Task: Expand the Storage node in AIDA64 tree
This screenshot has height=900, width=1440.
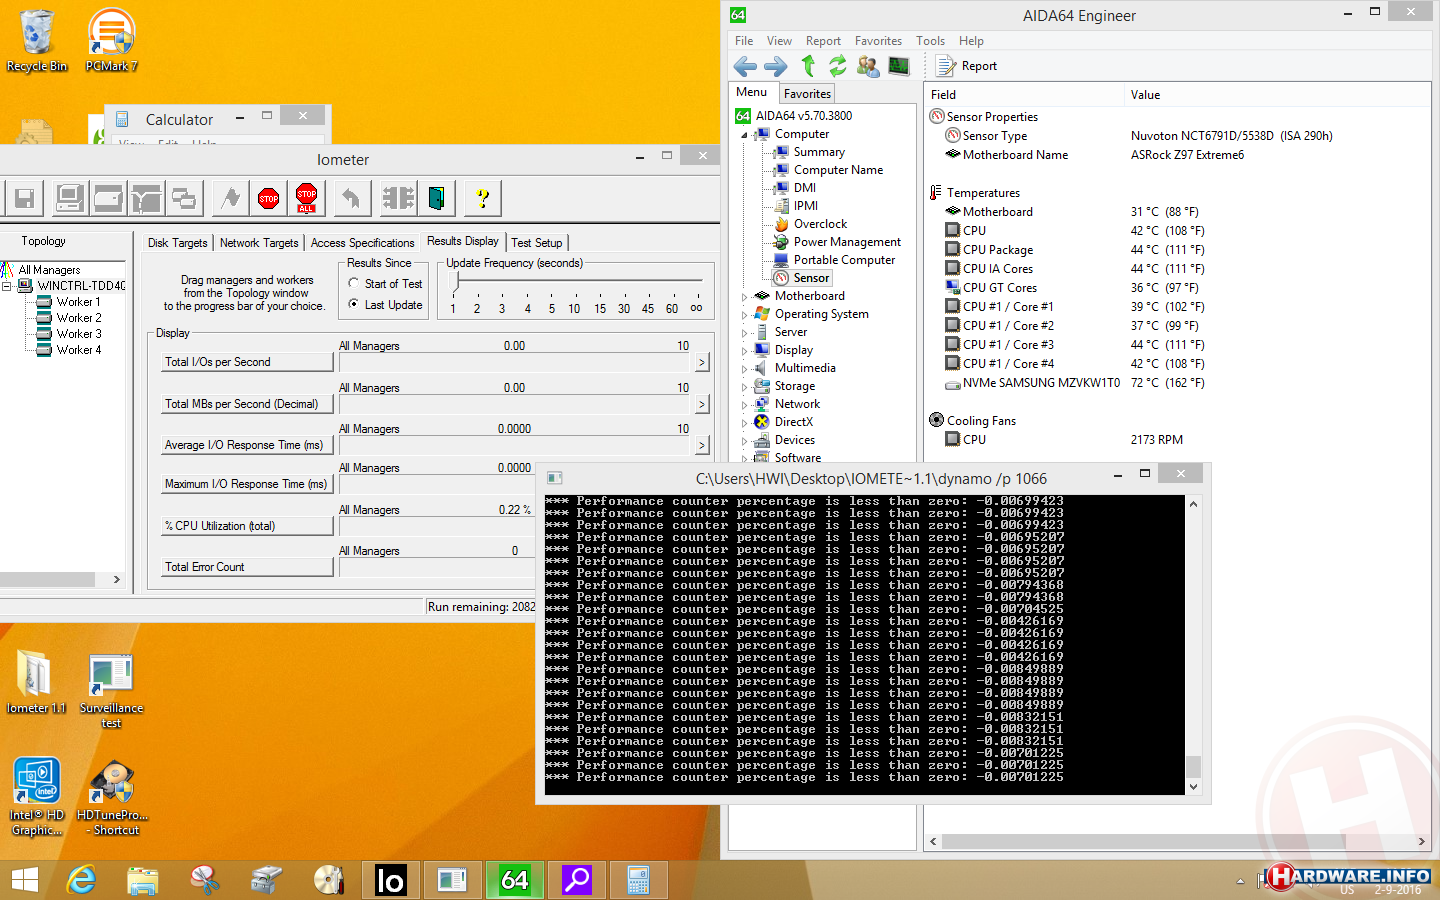Action: coord(744,387)
